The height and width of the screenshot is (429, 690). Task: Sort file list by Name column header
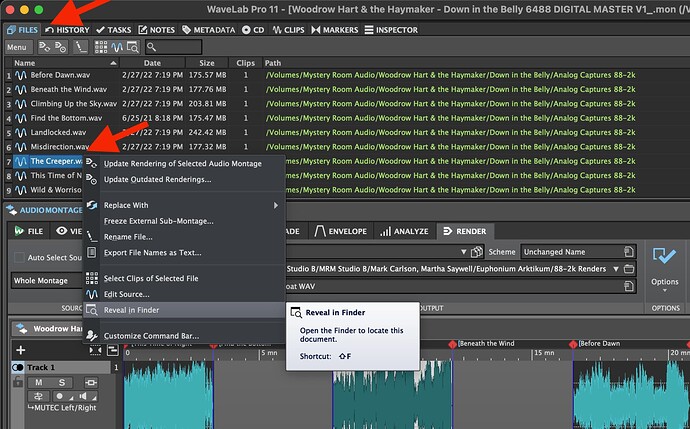[40, 62]
